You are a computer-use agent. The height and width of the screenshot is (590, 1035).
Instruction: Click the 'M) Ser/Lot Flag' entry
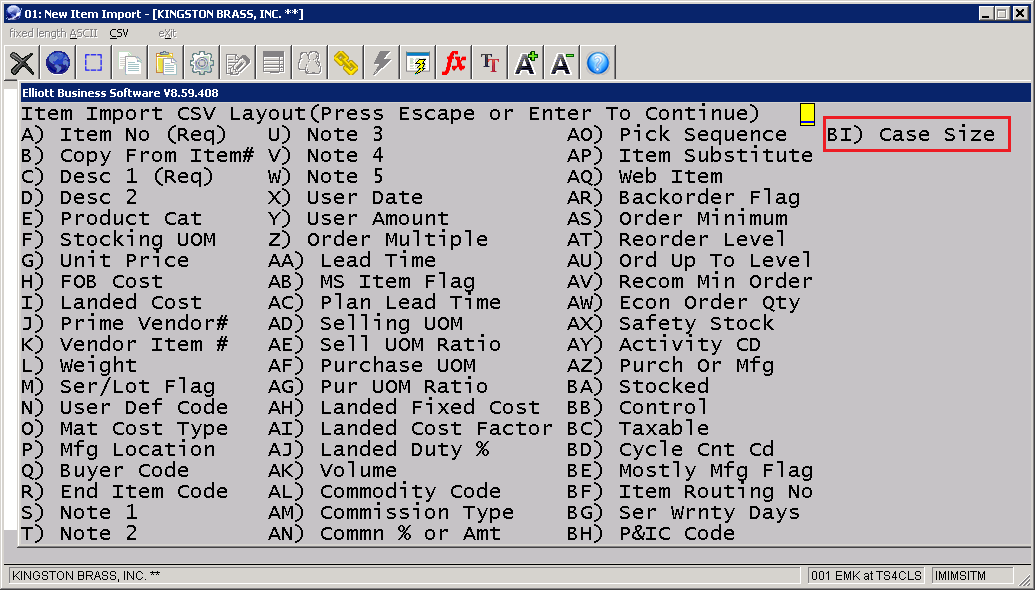118,387
